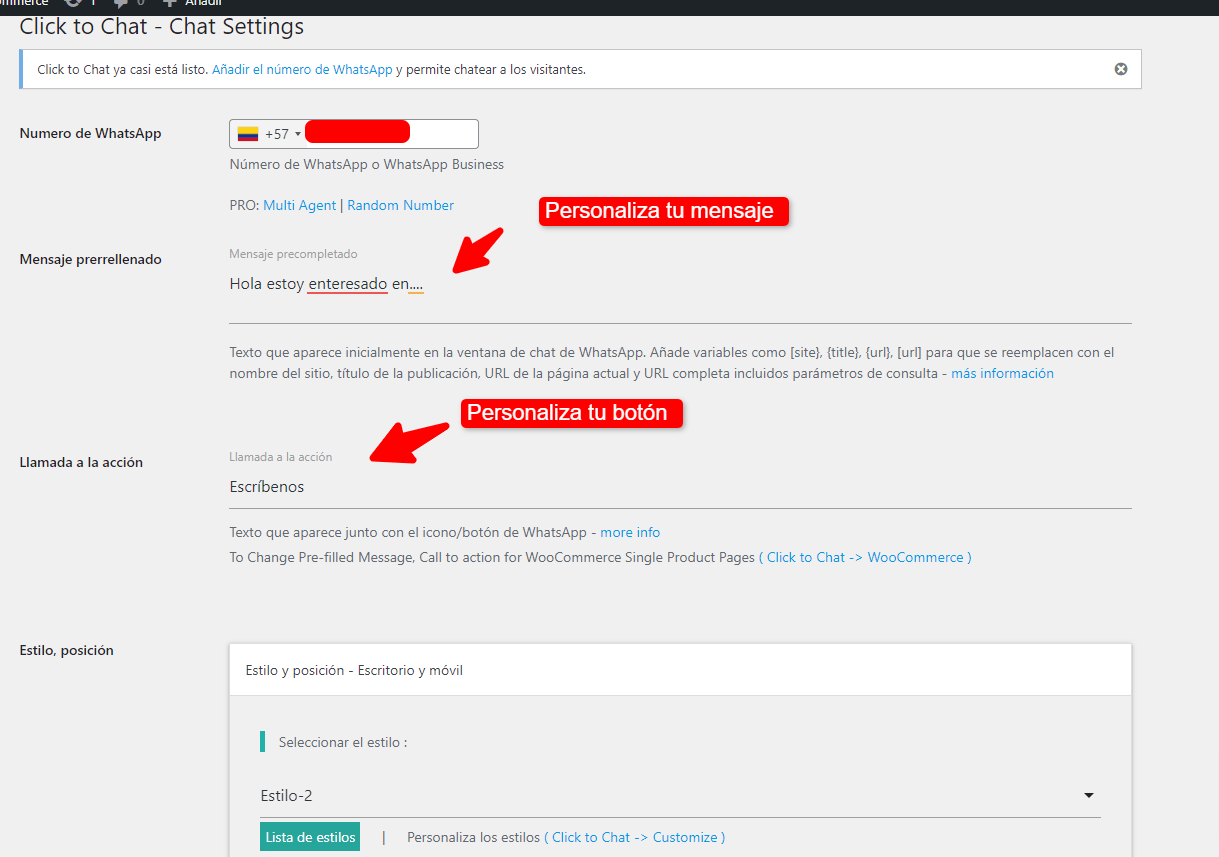Image resolution: width=1219 pixels, height=857 pixels.
Task: Click the 'Numero de WhatsApp' label
Action: (x=90, y=133)
